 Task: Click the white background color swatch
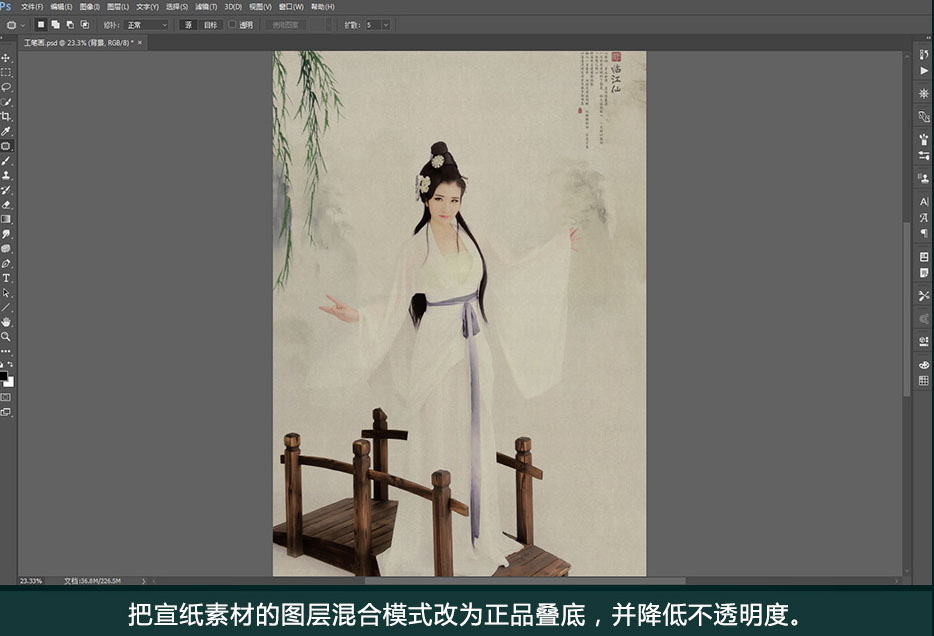pos(10,382)
